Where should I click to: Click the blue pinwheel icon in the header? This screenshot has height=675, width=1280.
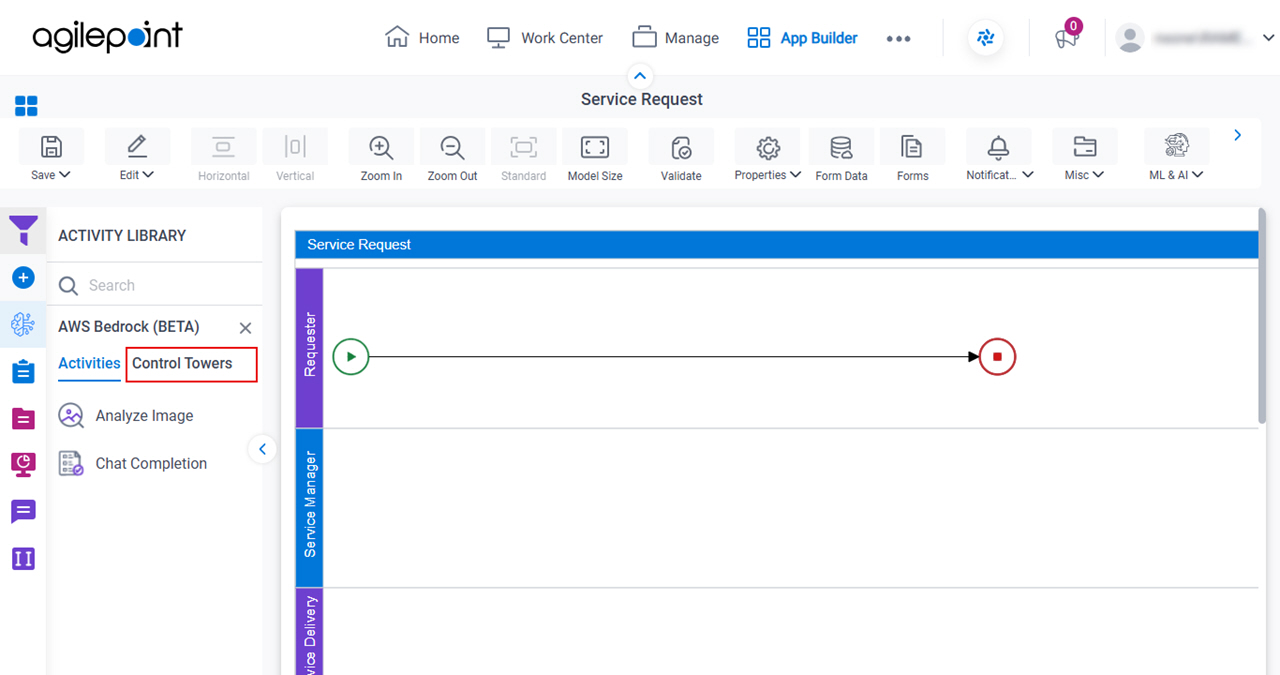986,38
